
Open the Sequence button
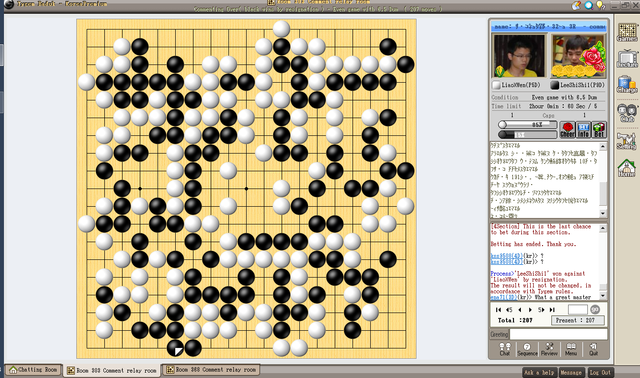tap(527, 349)
